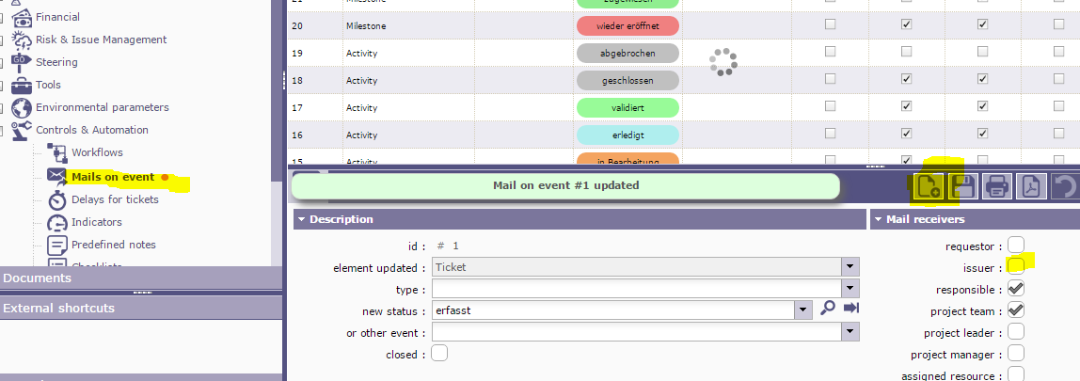Click the wieder eröffnet status badge
Screen dimensions: 1080x381
pos(627,26)
